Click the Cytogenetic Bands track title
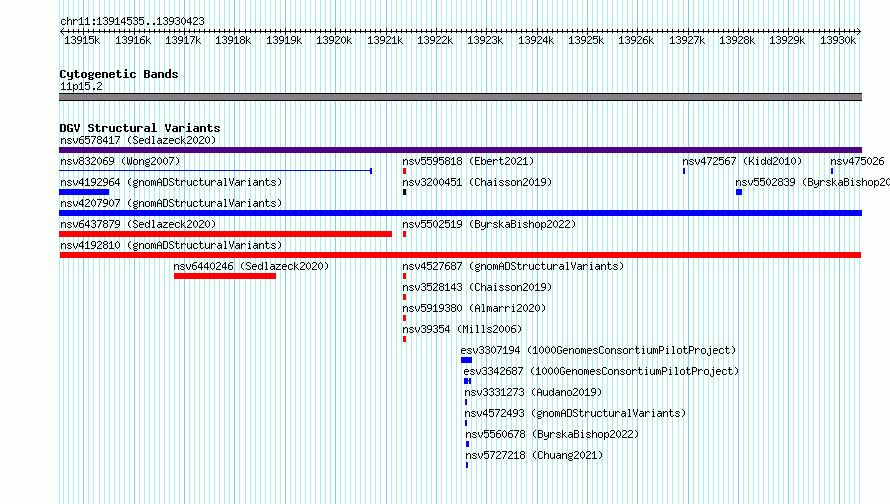 click(119, 74)
